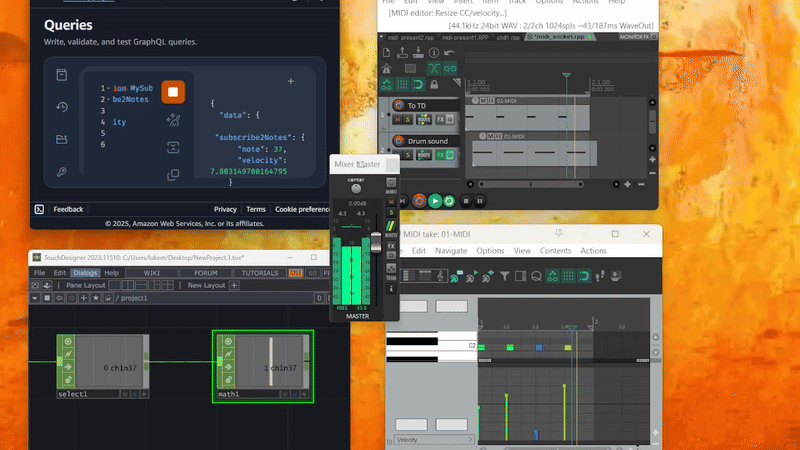
Task: Open the Navigate menu in MIDI editor
Action: [x=451, y=251]
